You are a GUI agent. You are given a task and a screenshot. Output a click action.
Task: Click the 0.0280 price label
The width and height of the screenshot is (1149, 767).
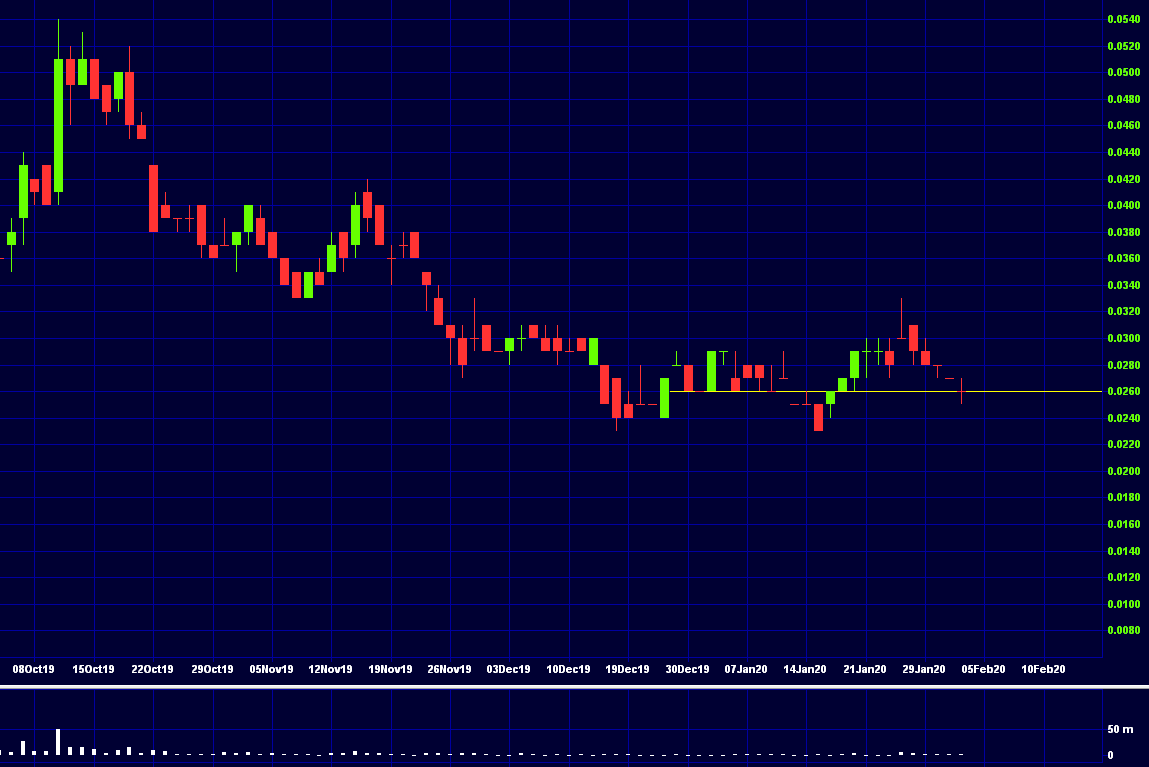point(1123,366)
